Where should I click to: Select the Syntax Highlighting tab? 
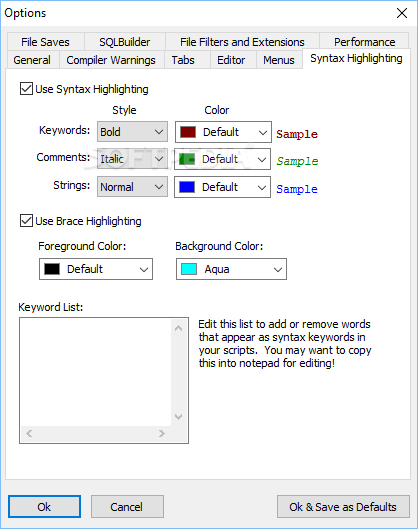356,58
